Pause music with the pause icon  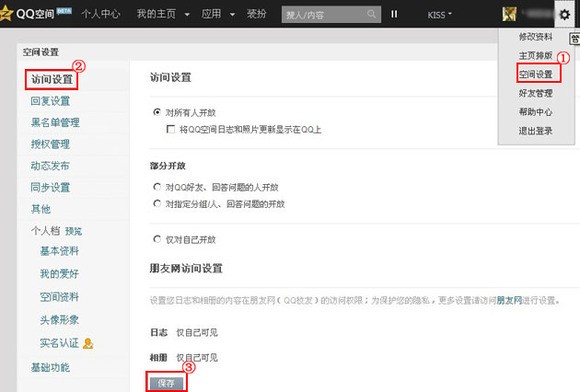click(394, 14)
